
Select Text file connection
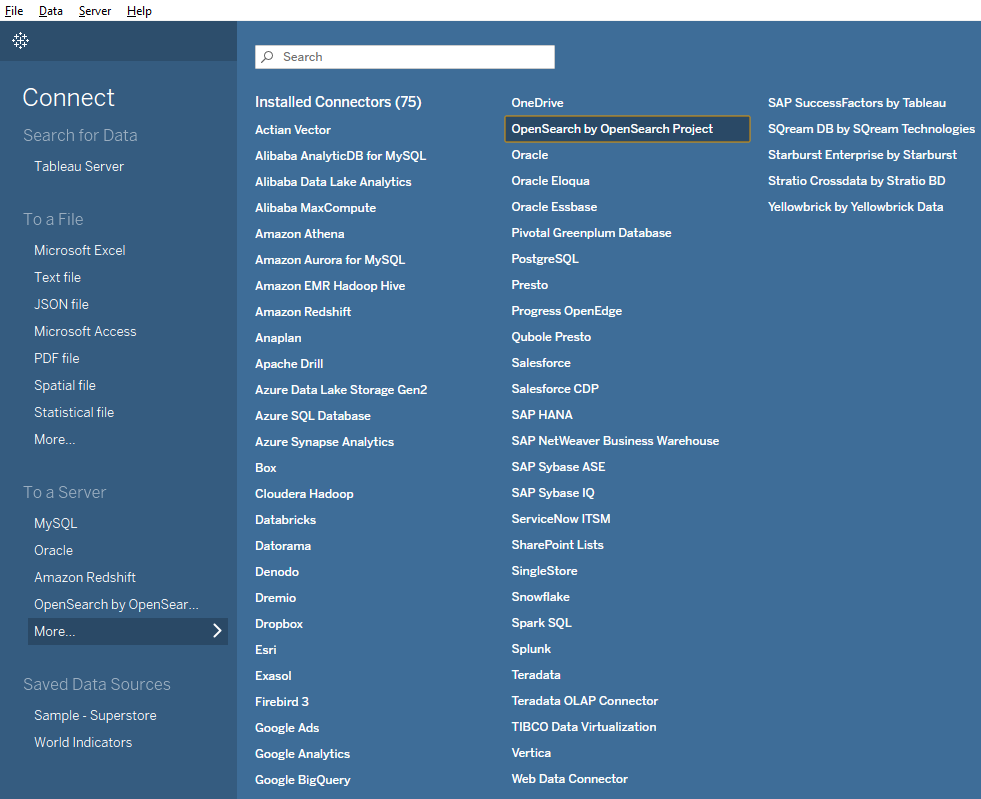[x=58, y=277]
